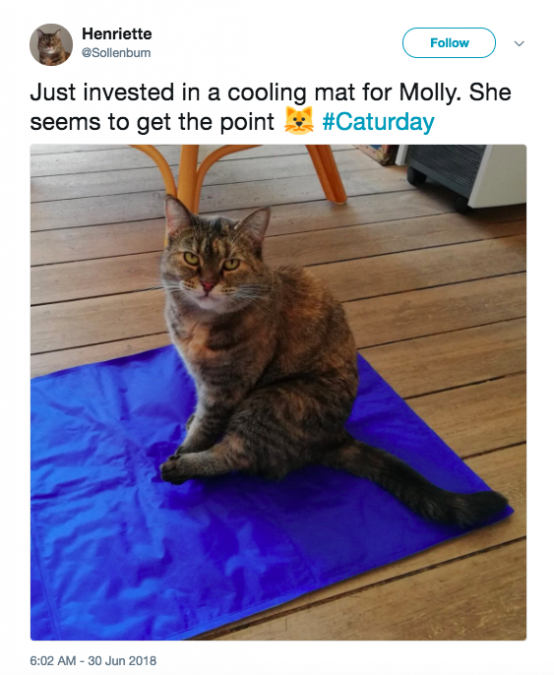Click the cat face emoji in tweet

pos(298,121)
